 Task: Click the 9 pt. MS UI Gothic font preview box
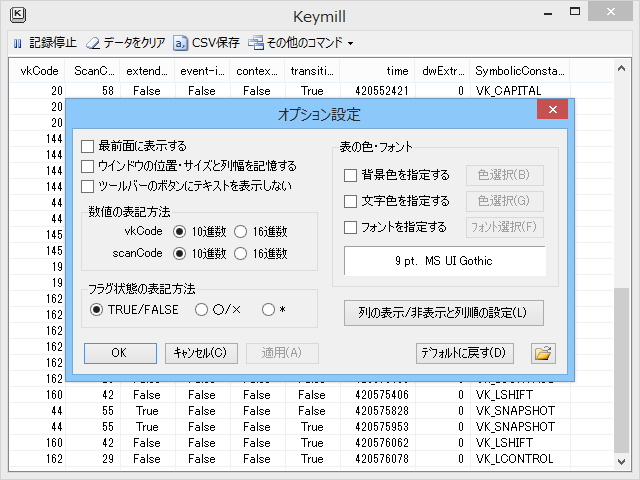(444, 261)
